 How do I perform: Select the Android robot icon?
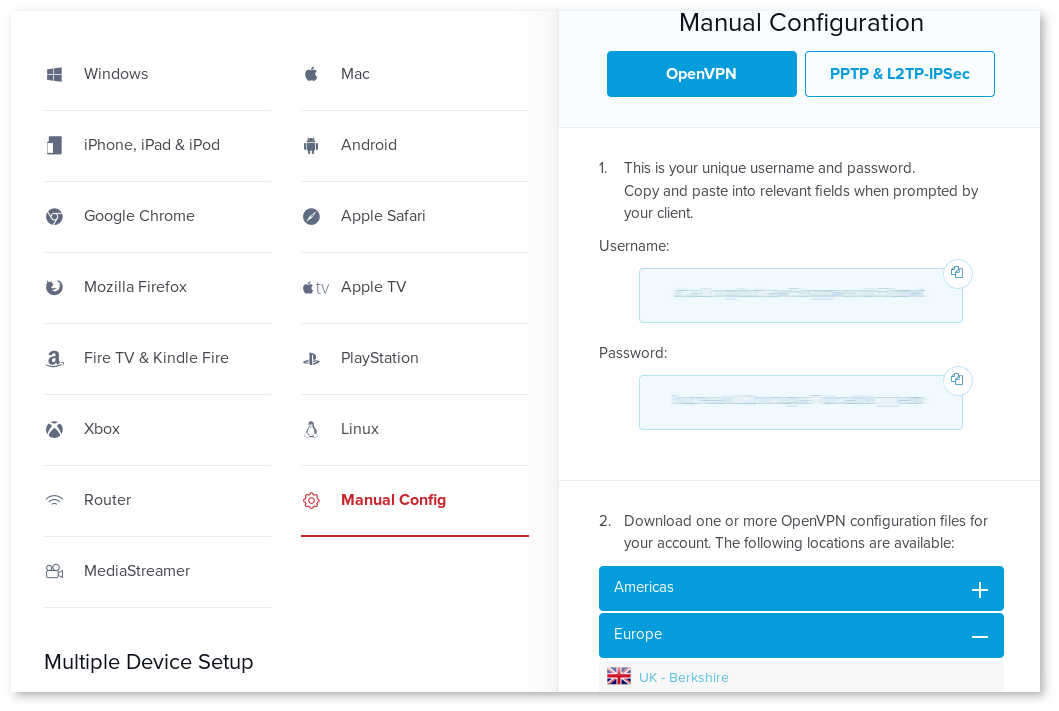pos(311,145)
